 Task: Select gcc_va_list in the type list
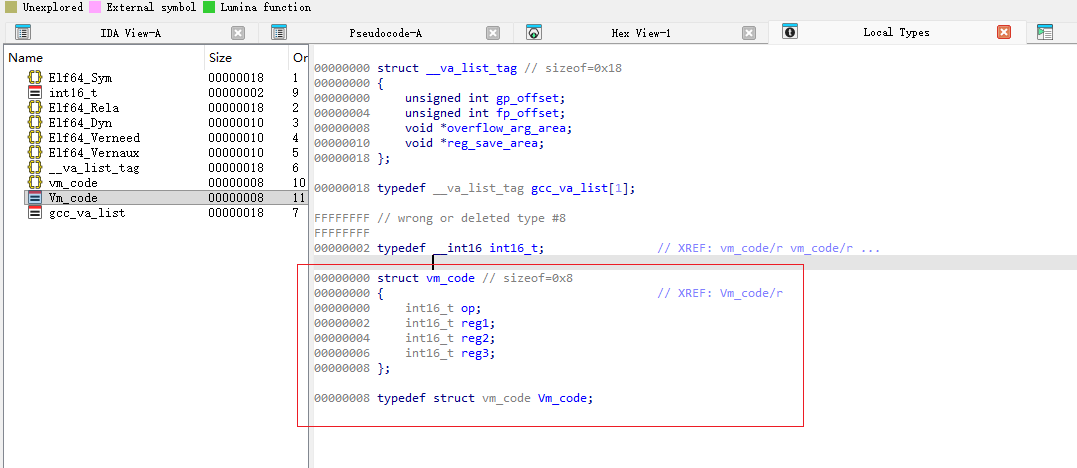pos(87,213)
